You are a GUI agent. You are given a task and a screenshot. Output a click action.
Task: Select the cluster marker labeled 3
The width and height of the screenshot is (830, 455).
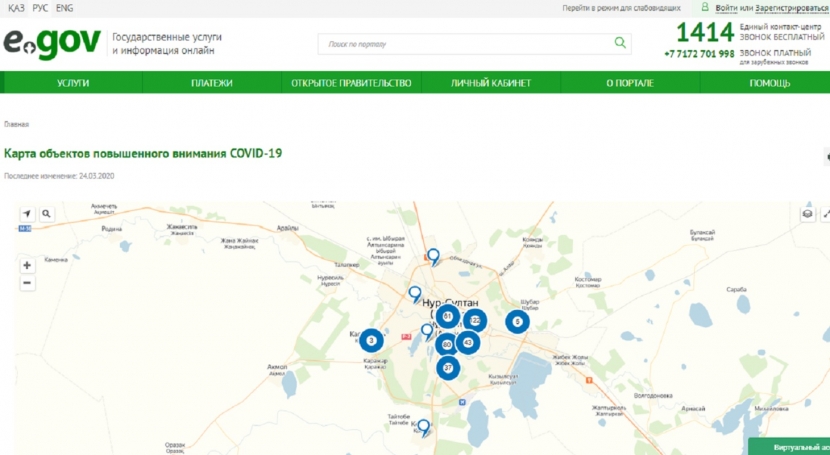point(372,340)
